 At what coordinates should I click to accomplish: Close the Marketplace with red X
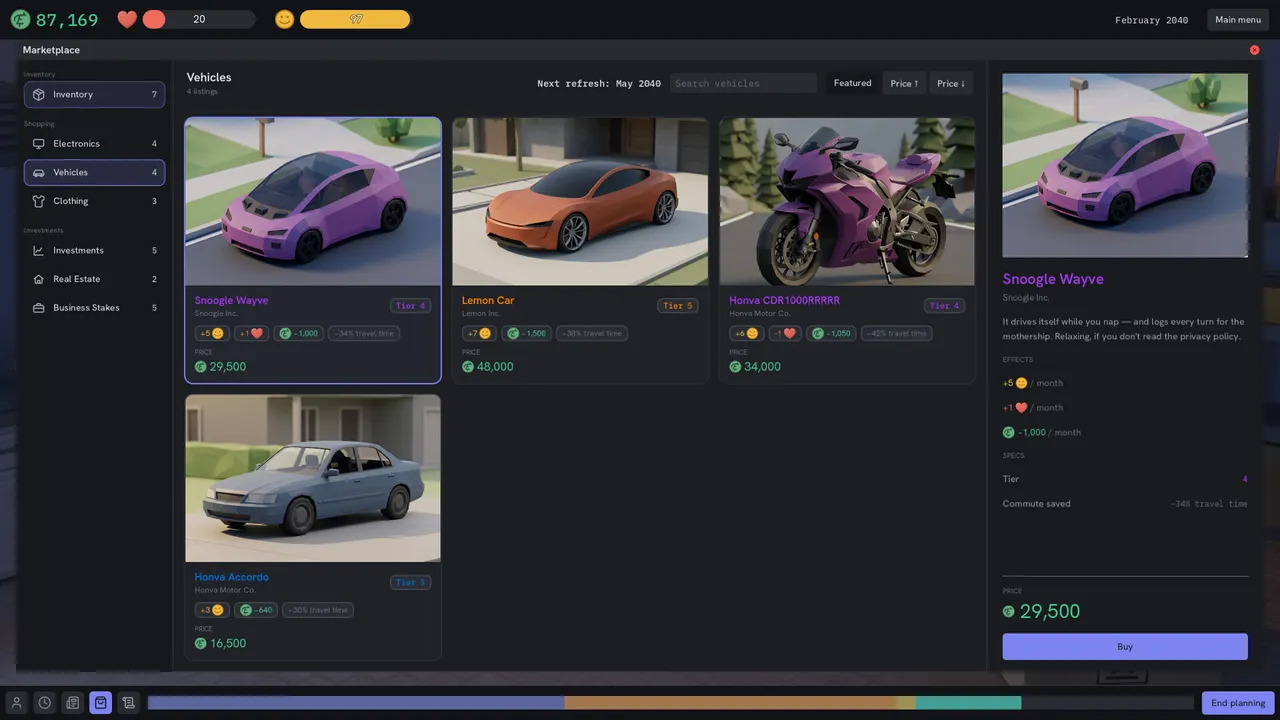click(x=1254, y=50)
